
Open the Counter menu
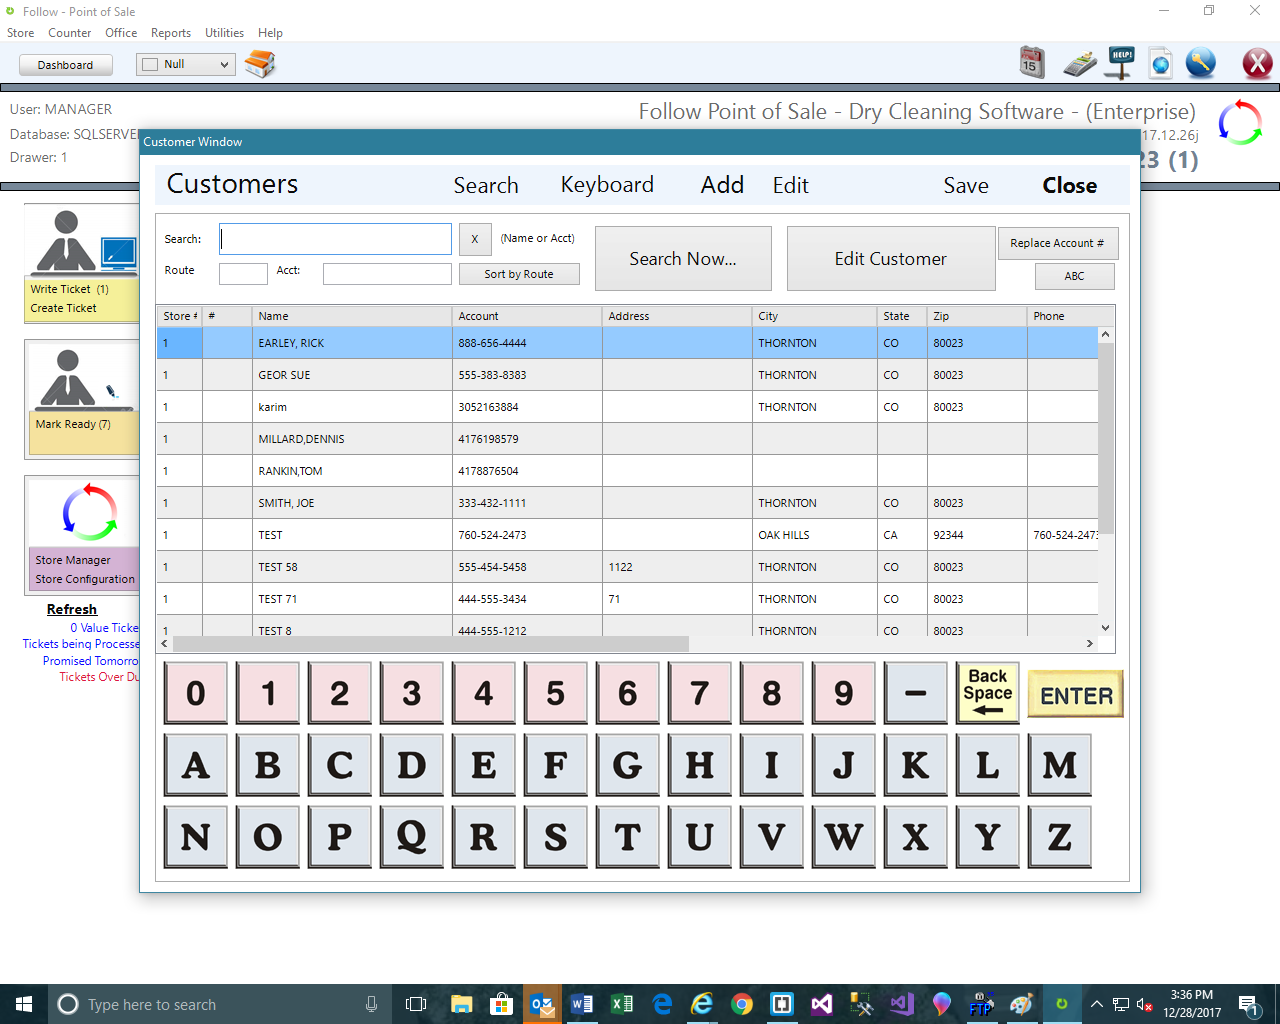69,33
